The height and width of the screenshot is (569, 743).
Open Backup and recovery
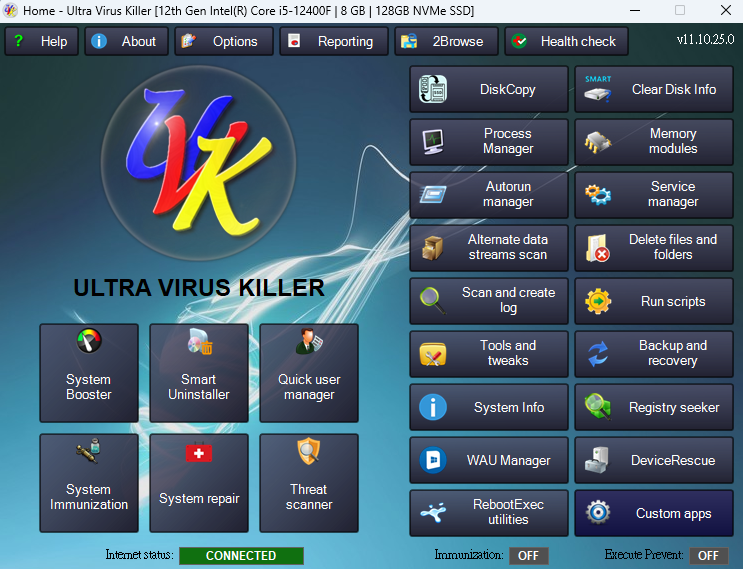tap(654, 354)
